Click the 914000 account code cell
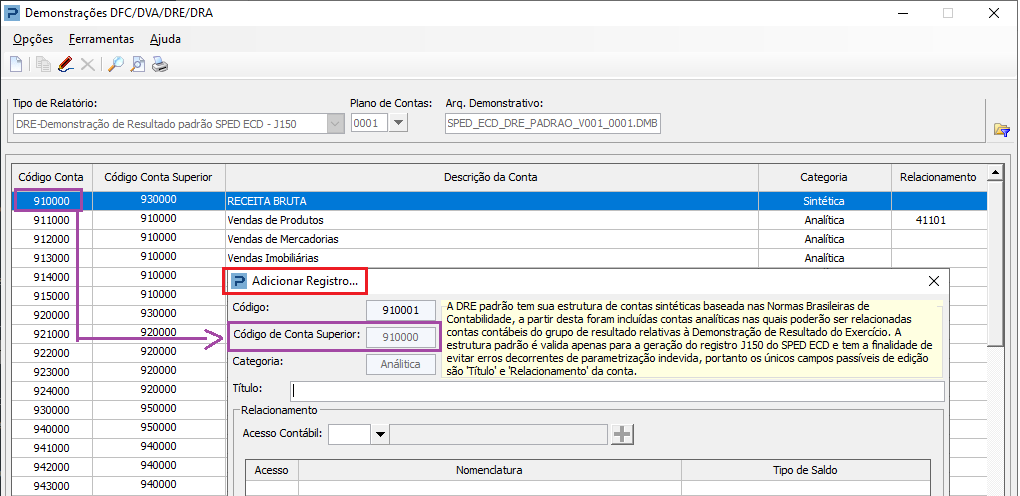 (51, 277)
